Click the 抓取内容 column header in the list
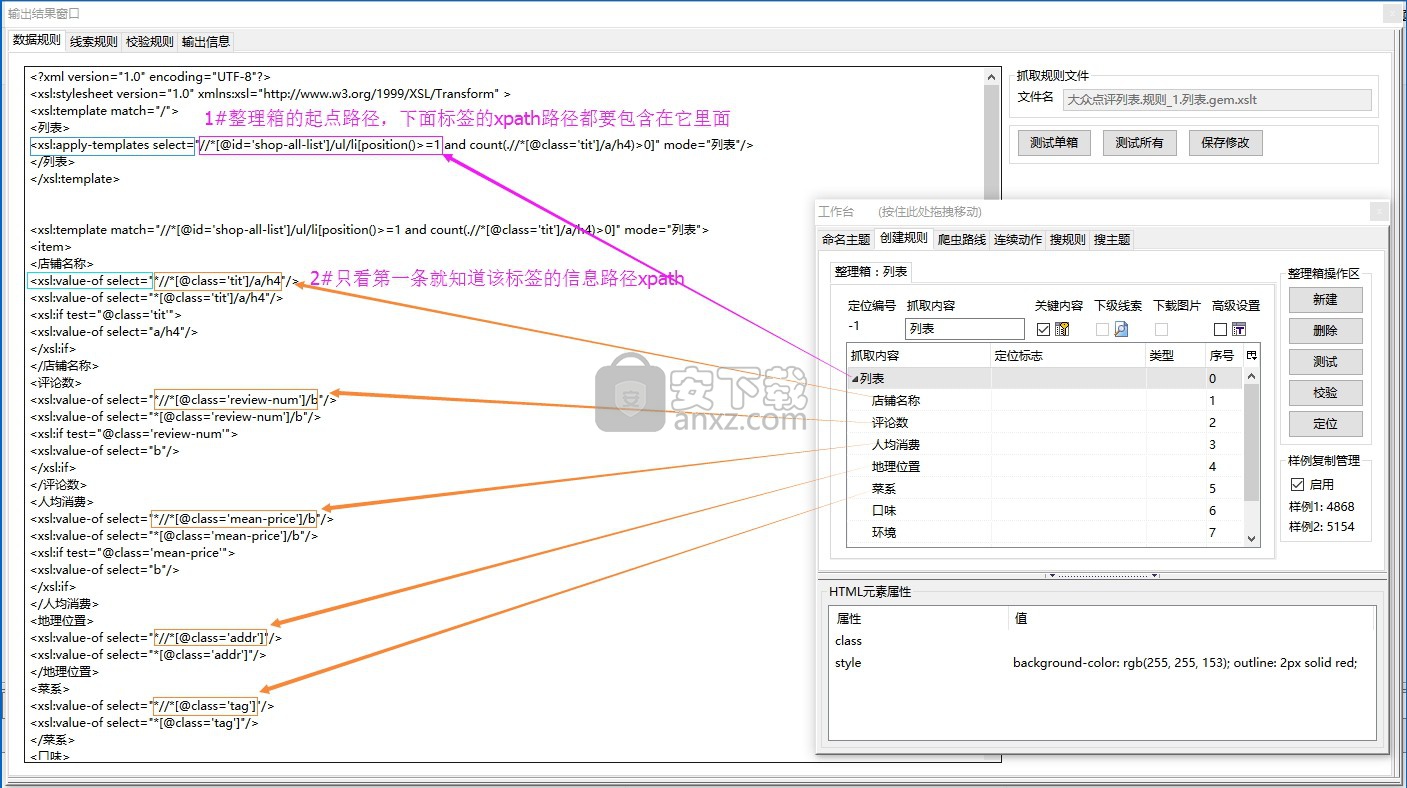1407x788 pixels. 919,355
